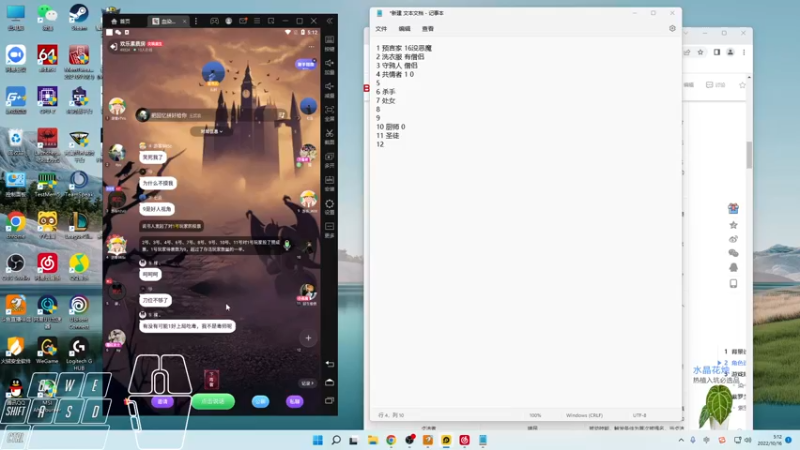Open multi-instance 多开 in emulator sidebar

[x=330, y=160]
